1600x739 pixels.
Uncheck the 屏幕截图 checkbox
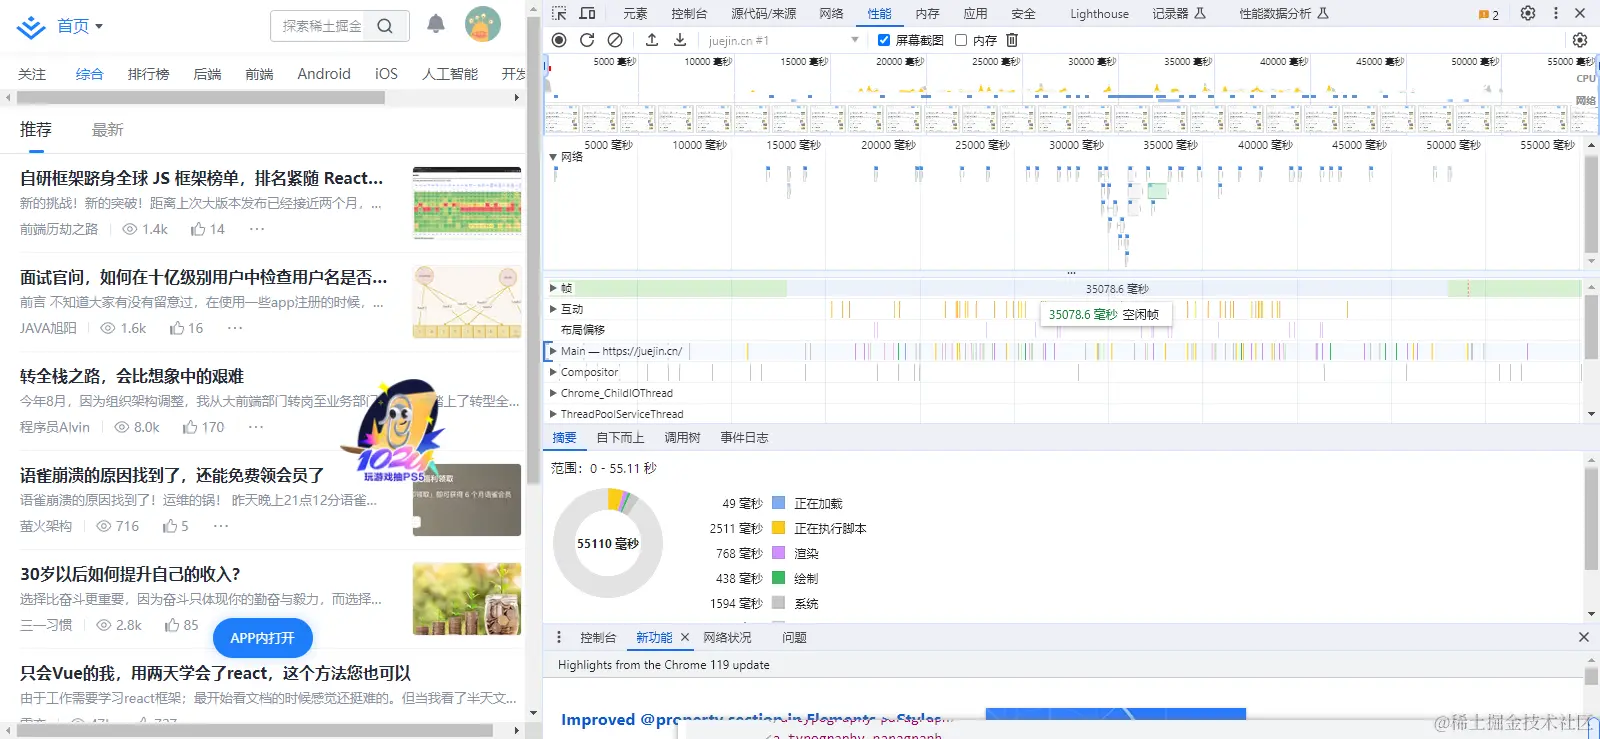point(884,40)
